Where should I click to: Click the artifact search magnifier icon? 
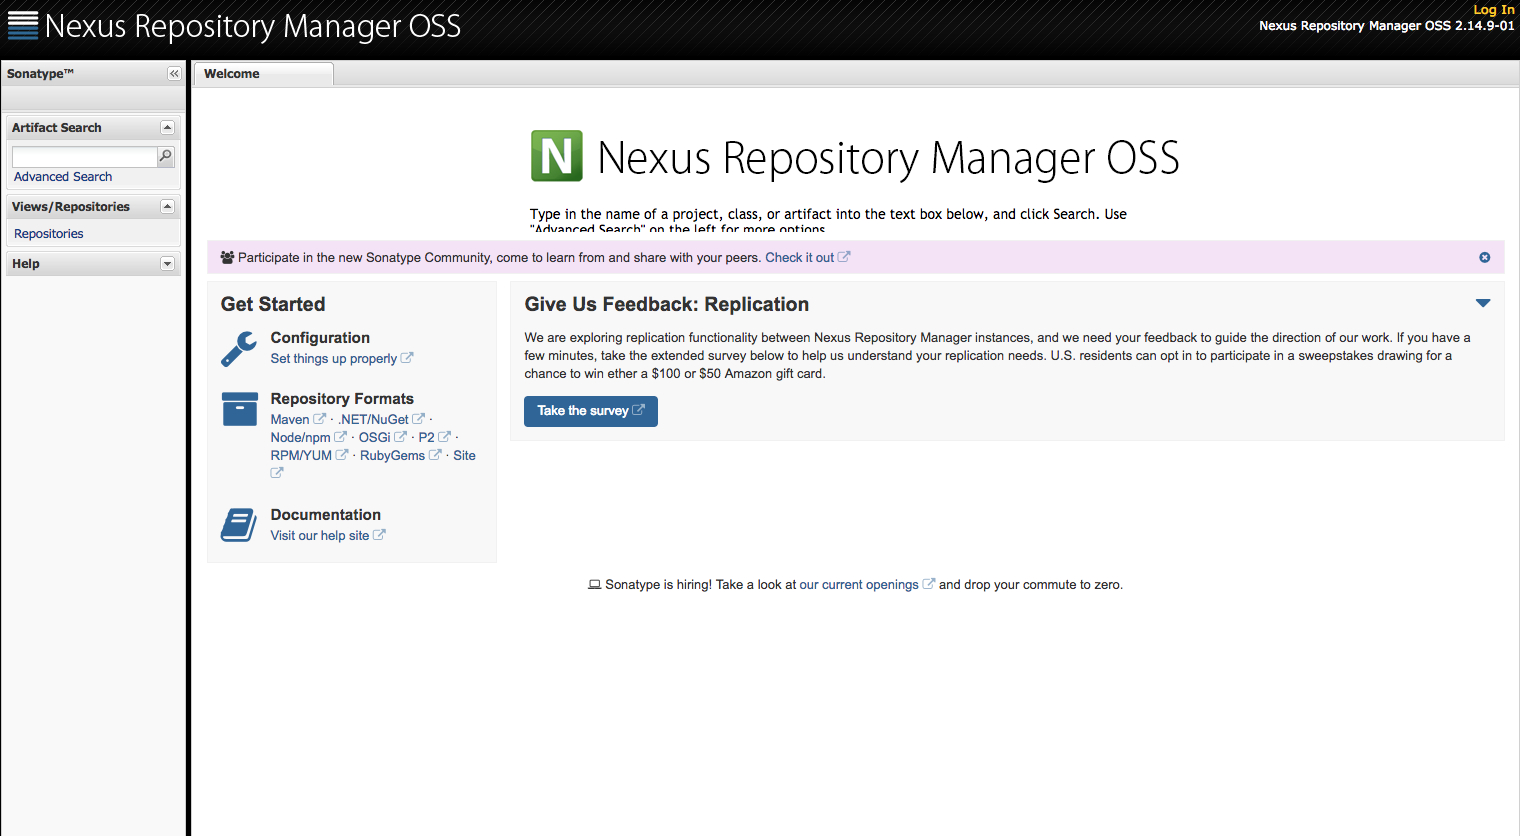pos(166,156)
